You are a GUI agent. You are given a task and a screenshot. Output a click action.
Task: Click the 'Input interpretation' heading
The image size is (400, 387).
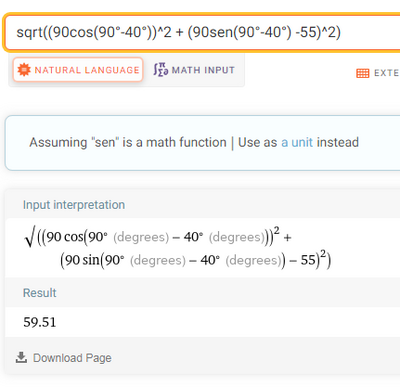click(74, 205)
